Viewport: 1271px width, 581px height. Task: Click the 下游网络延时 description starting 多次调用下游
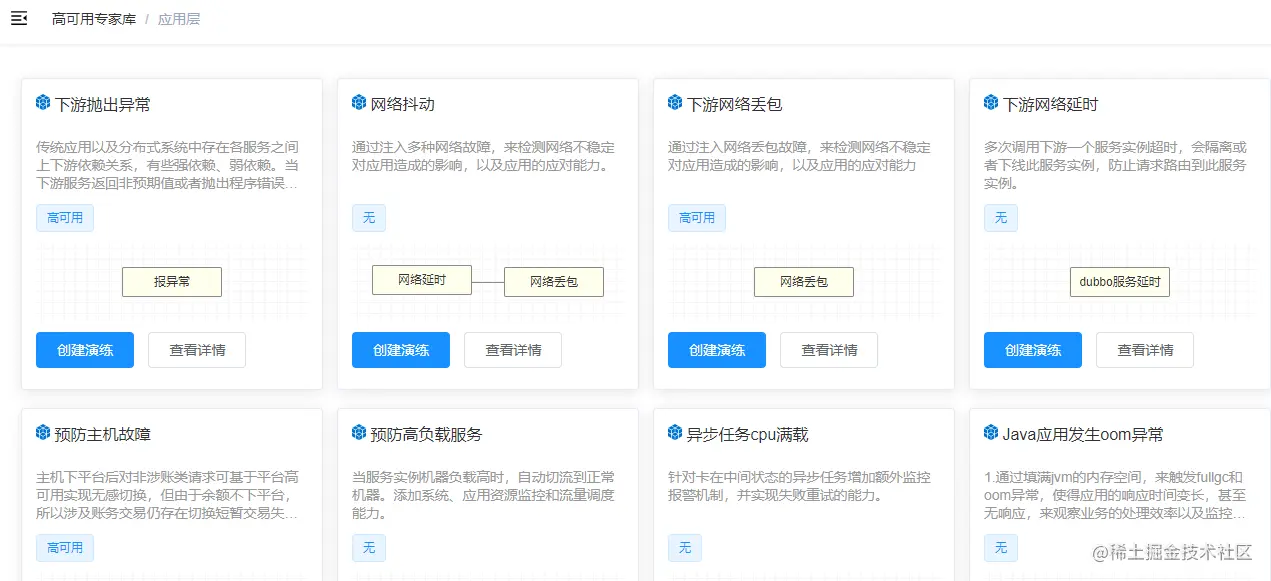click(x=1115, y=165)
